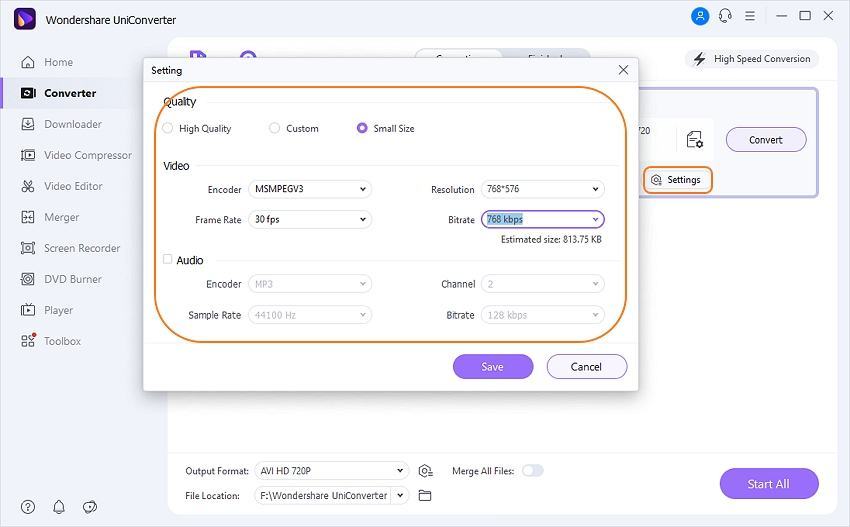
Task: Open the feedback chat icon
Action: 90,507
